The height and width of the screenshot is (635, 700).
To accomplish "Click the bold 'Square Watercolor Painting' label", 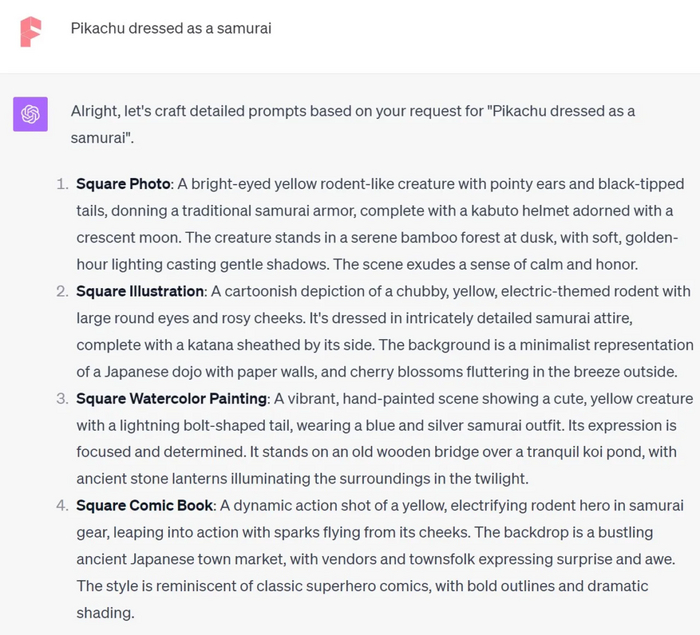I will point(171,398).
